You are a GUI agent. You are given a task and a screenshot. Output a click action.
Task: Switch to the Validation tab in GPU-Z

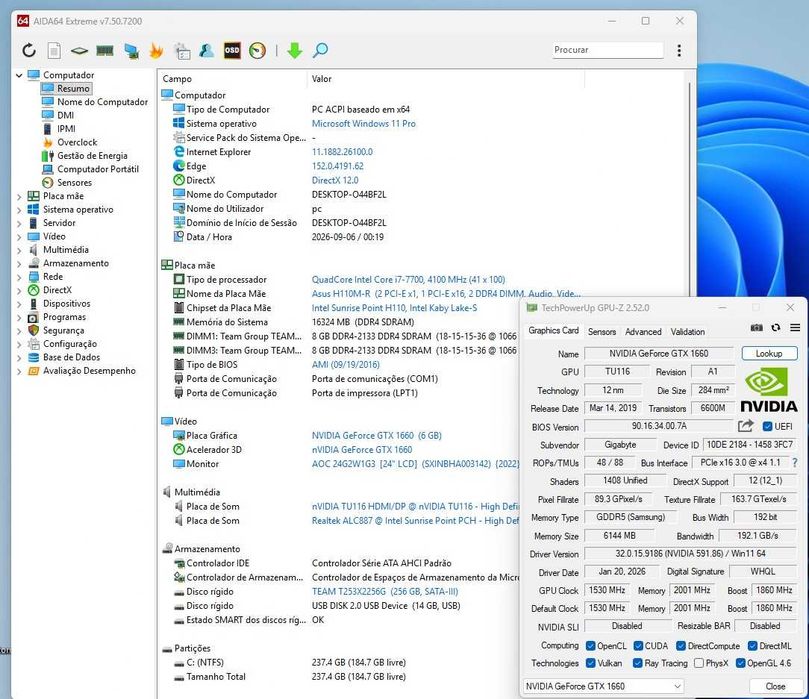coord(688,332)
